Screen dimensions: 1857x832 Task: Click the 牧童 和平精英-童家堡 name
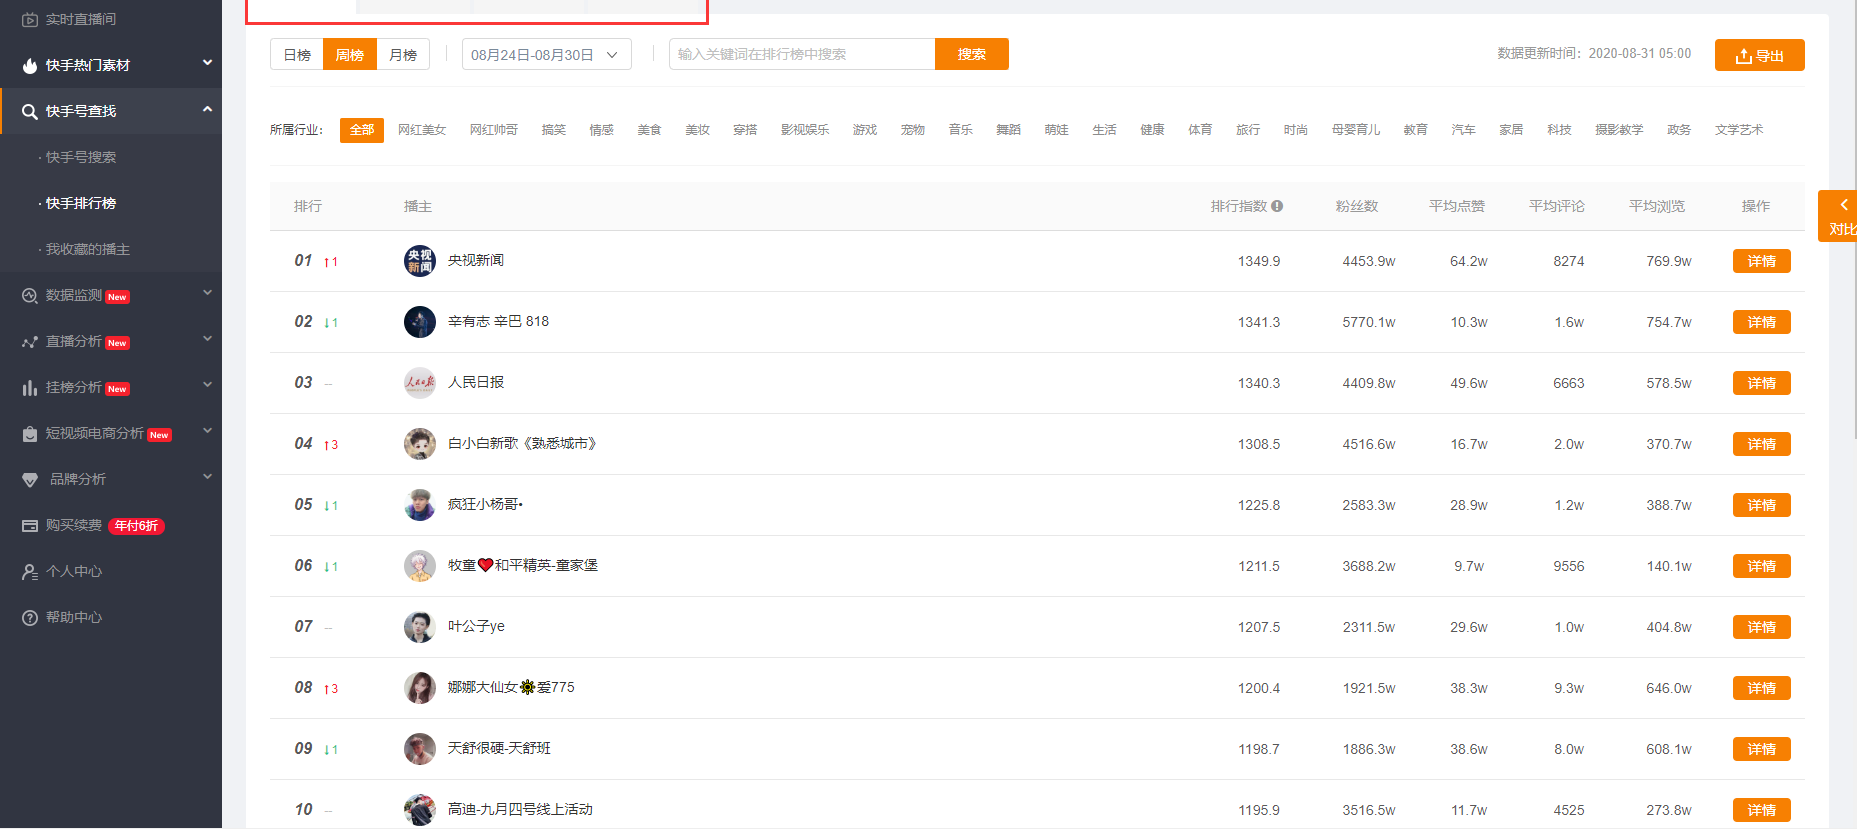523,565
